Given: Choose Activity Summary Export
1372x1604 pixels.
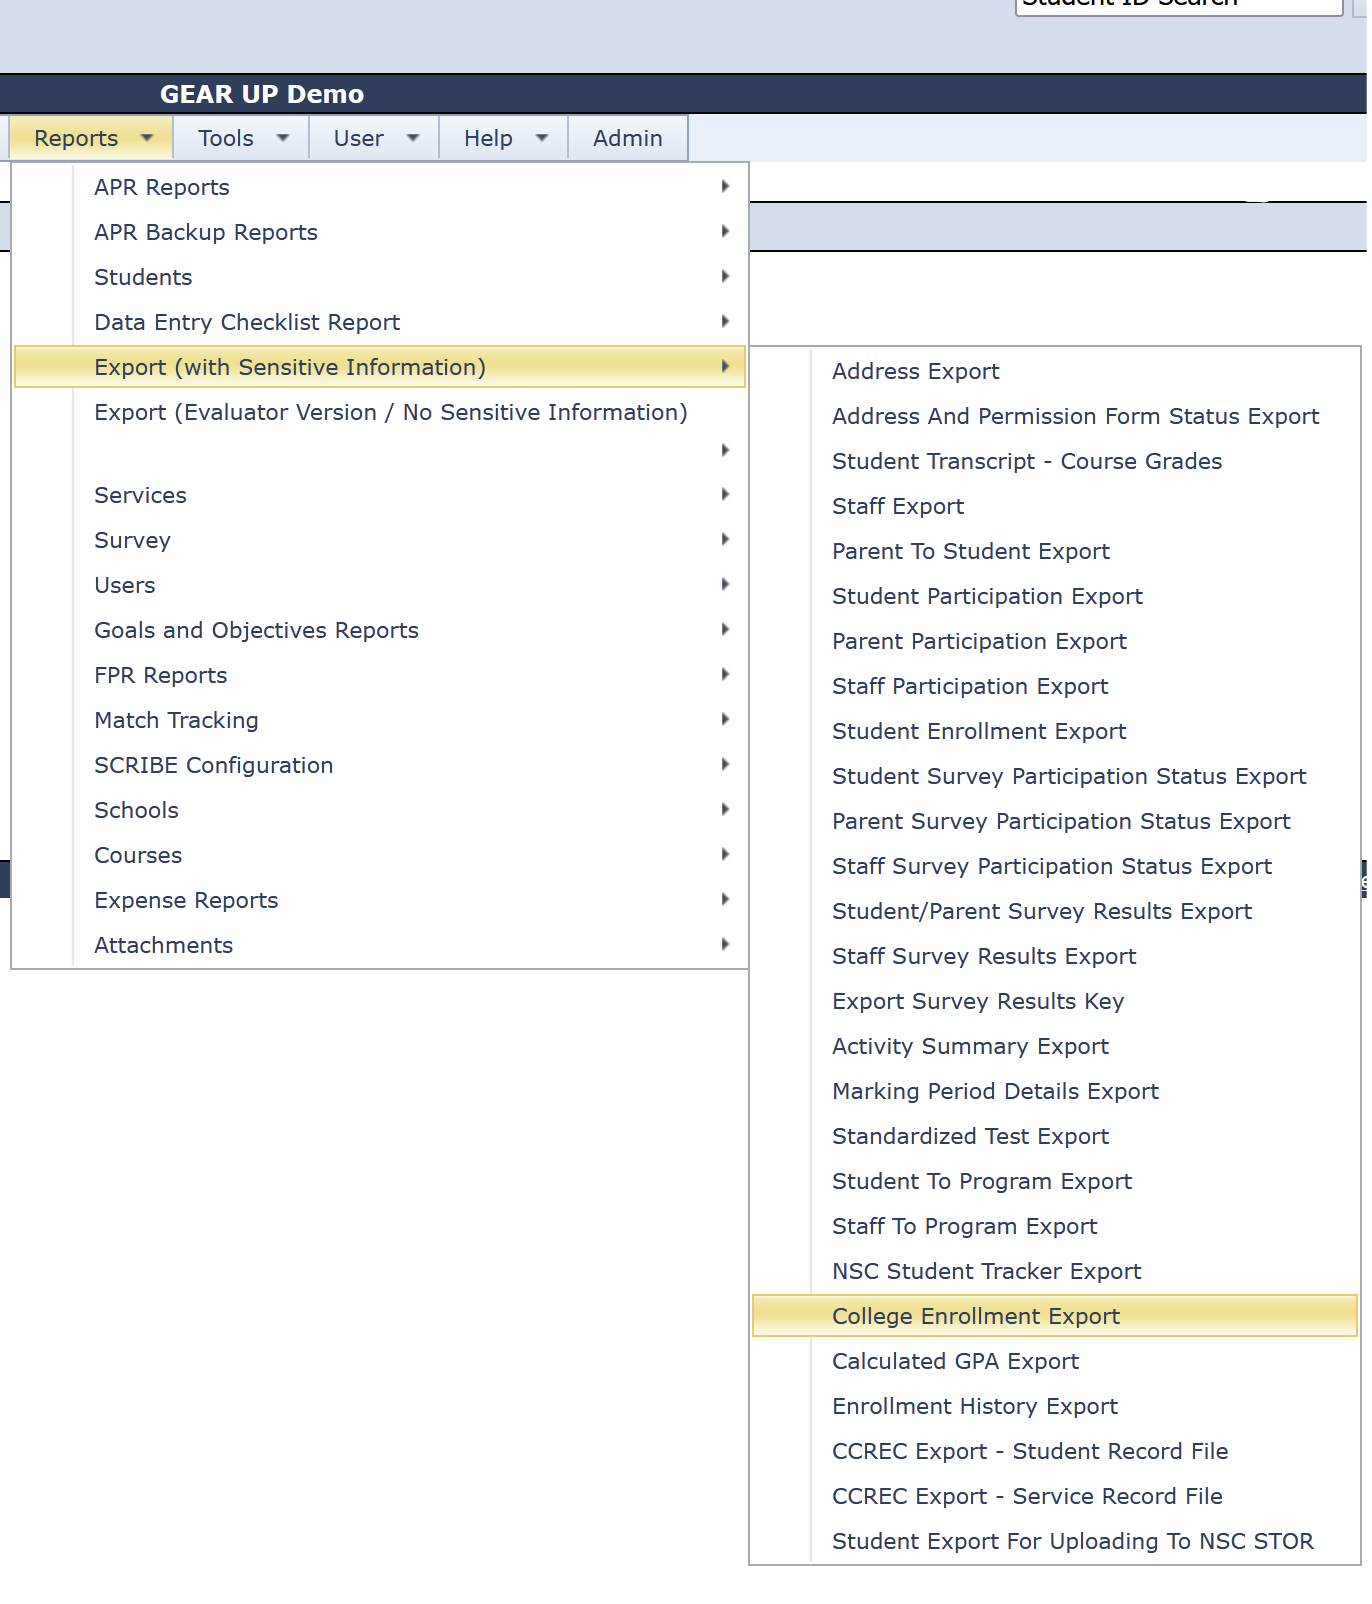Looking at the screenshot, I should coord(1055,1046).
